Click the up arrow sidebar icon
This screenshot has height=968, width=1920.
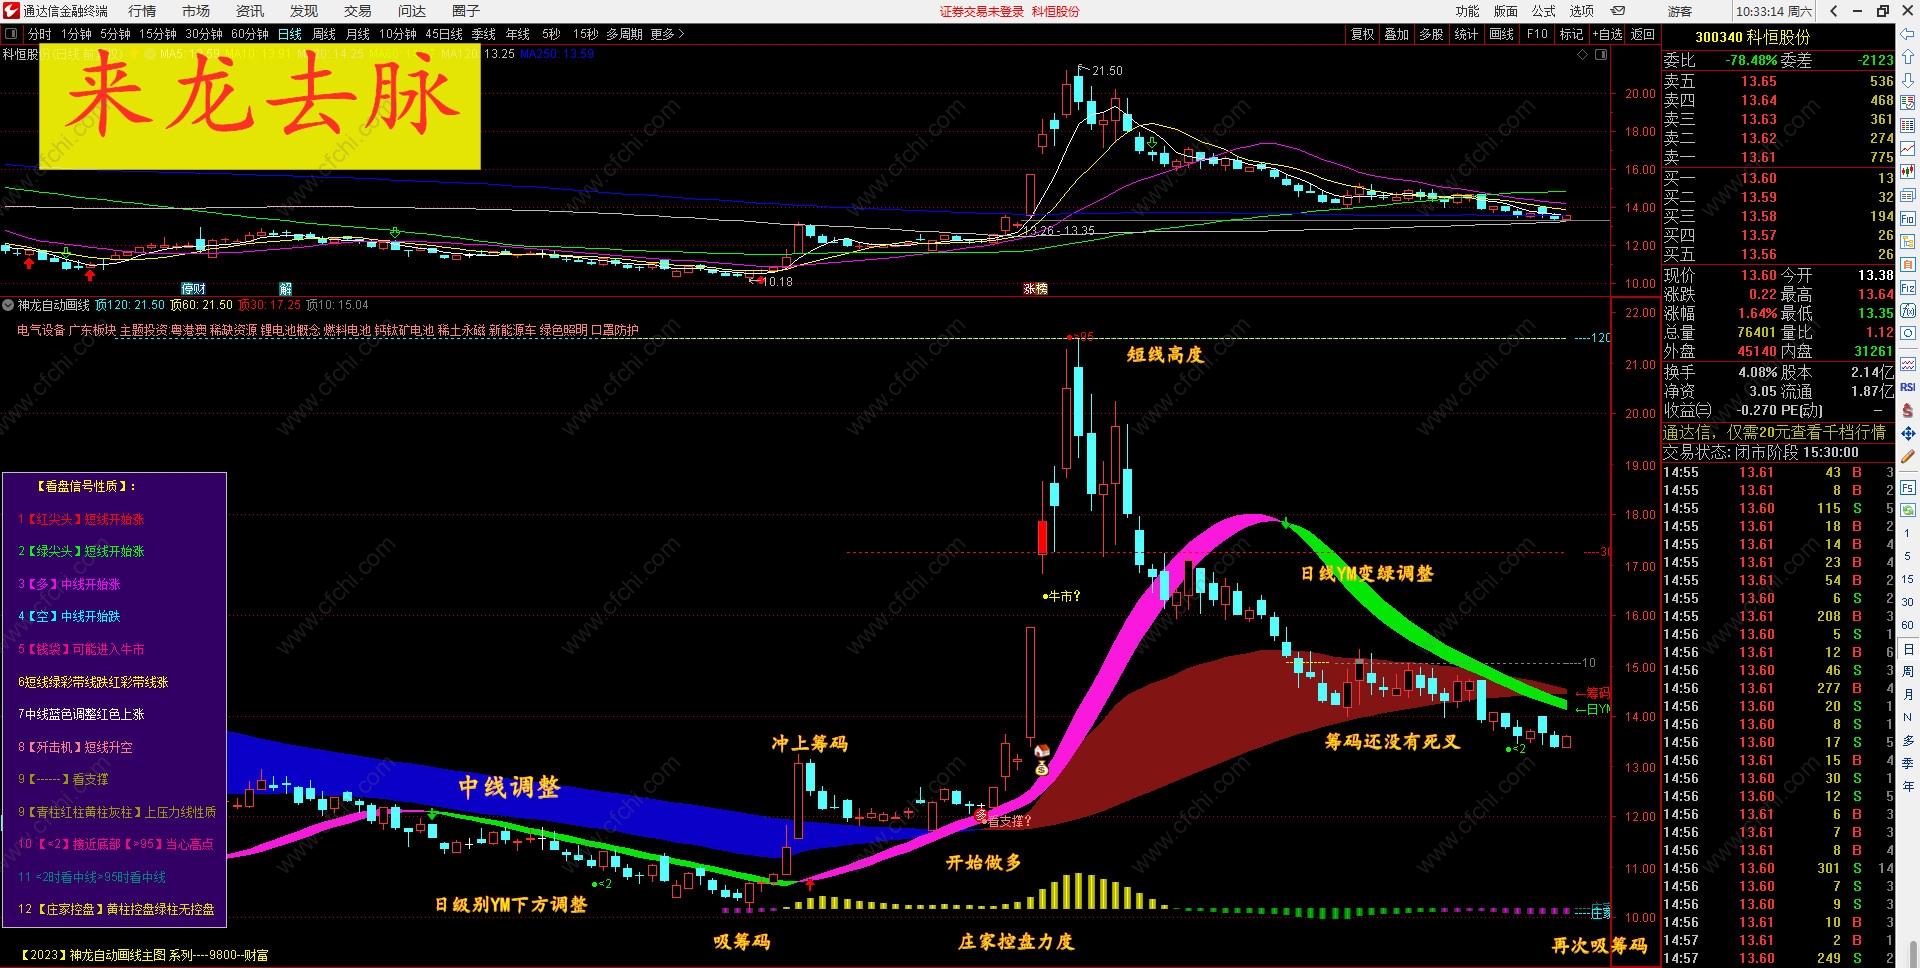1908,58
